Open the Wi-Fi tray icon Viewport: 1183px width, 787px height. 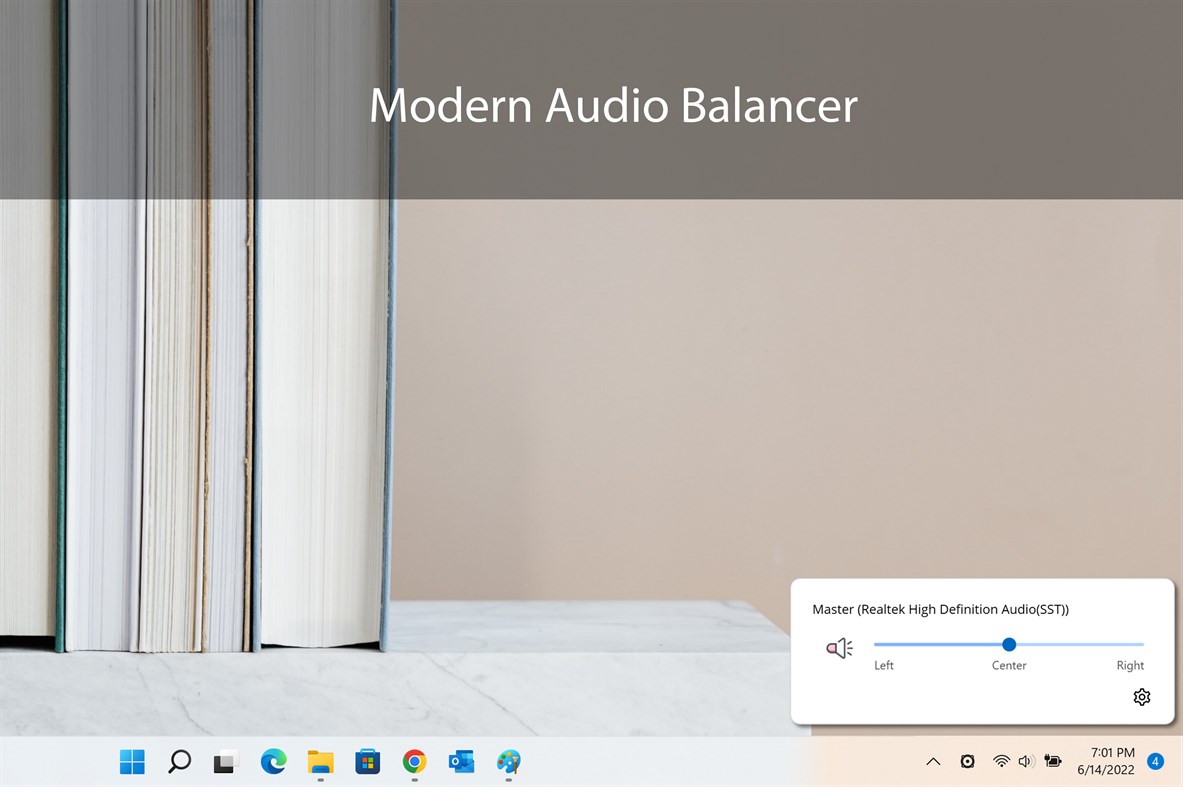tap(1001, 761)
